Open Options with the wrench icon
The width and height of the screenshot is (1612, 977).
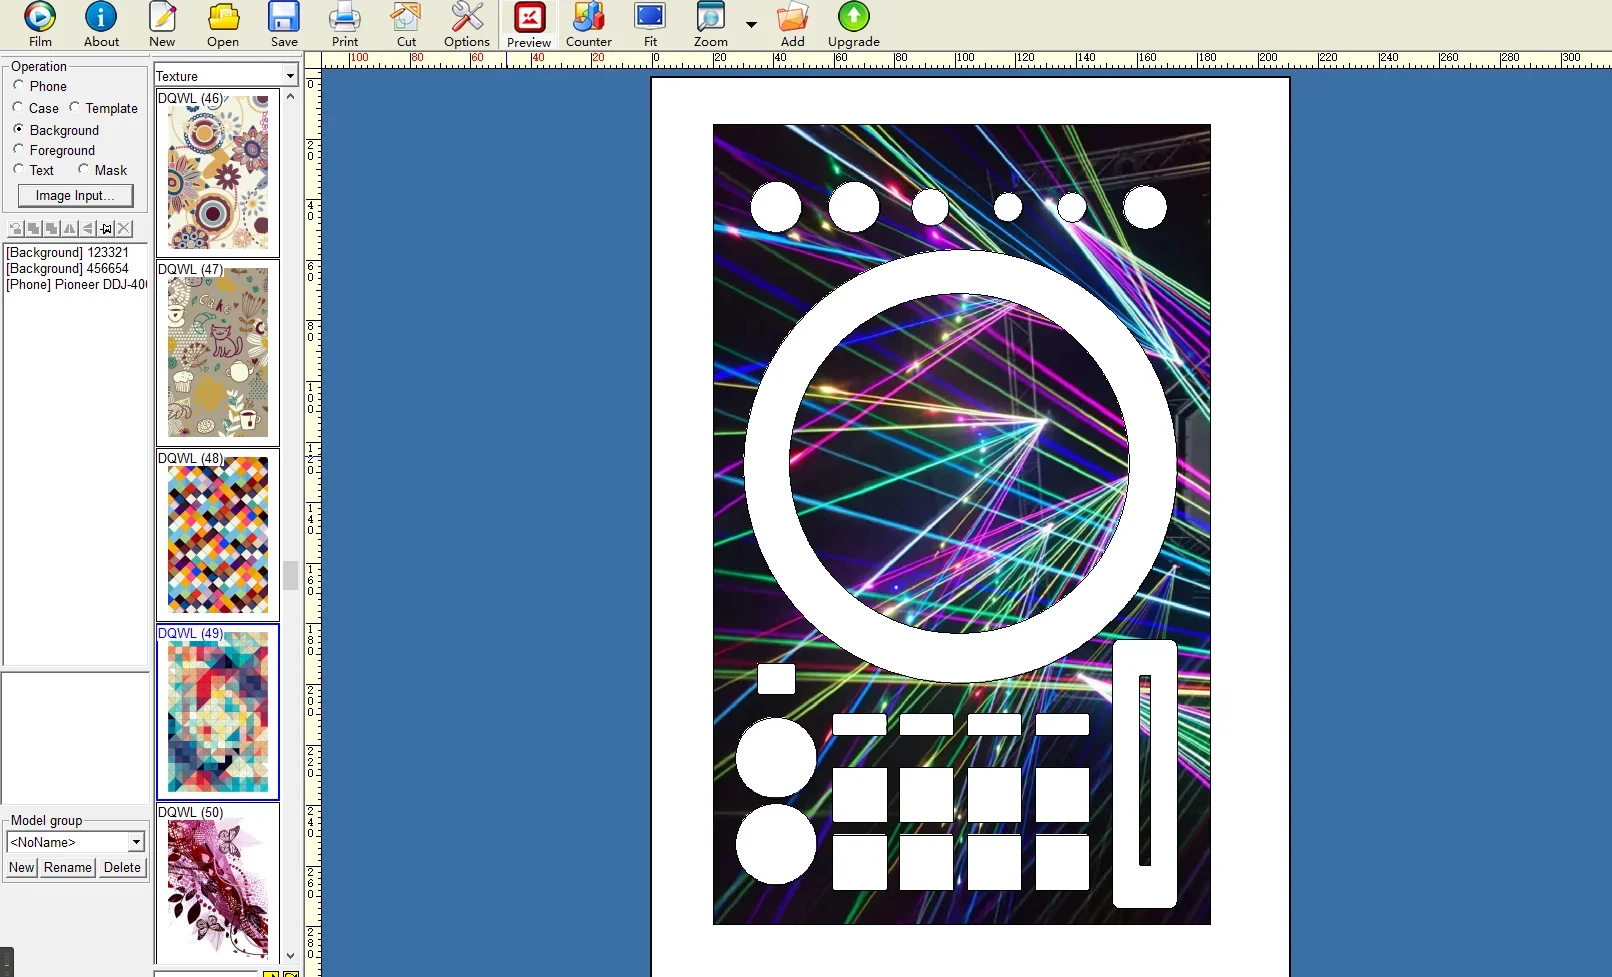click(467, 24)
